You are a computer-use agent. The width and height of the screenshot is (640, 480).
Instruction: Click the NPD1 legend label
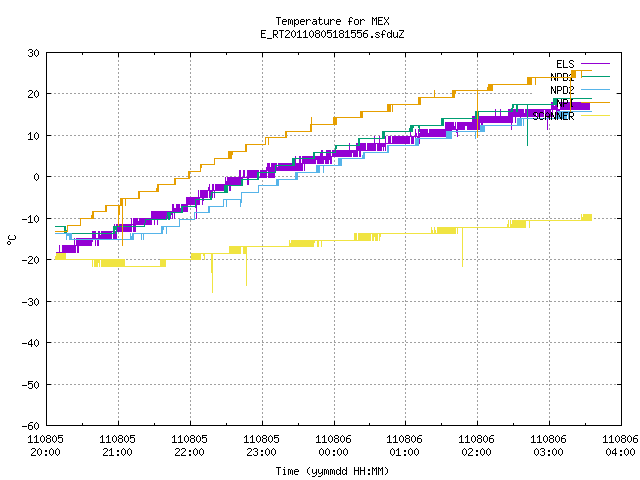tap(562, 77)
